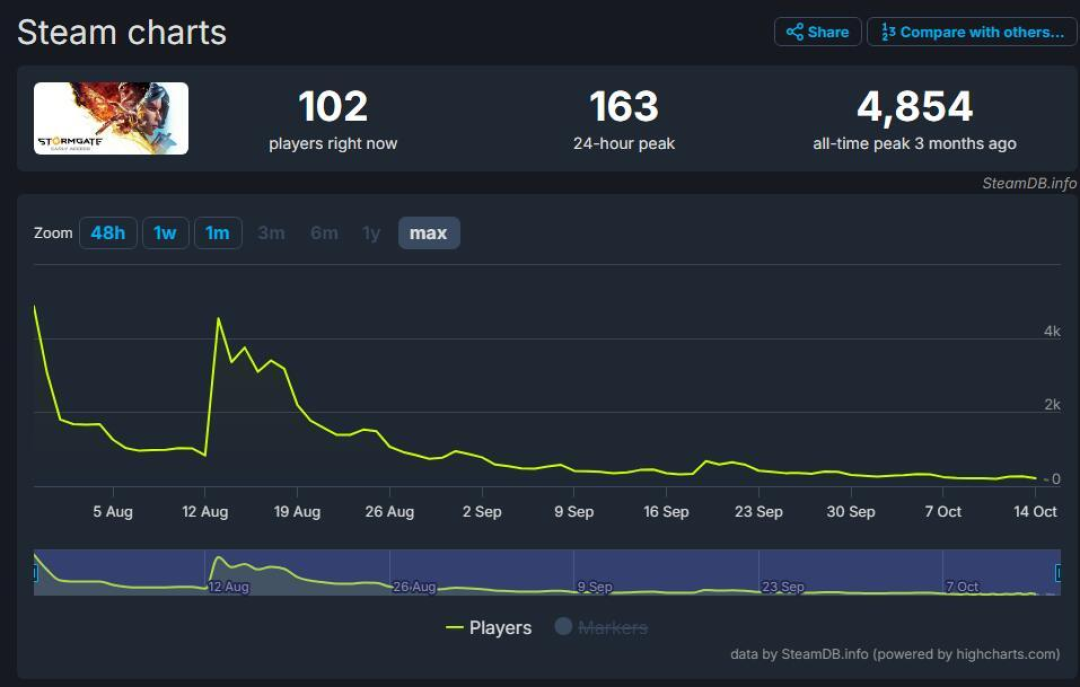Screen dimensions: 1080x687
Task: Click the 9 Sep main axis label
Action: click(574, 511)
